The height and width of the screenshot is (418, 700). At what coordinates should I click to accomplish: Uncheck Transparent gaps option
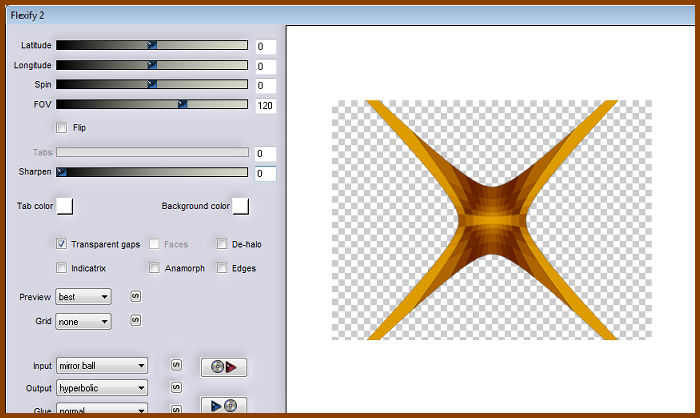click(62, 244)
